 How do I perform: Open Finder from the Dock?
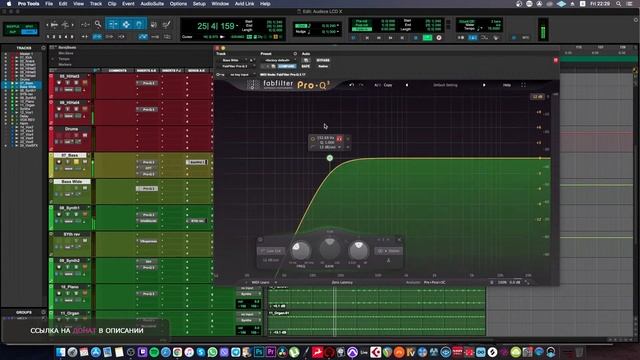61,352
